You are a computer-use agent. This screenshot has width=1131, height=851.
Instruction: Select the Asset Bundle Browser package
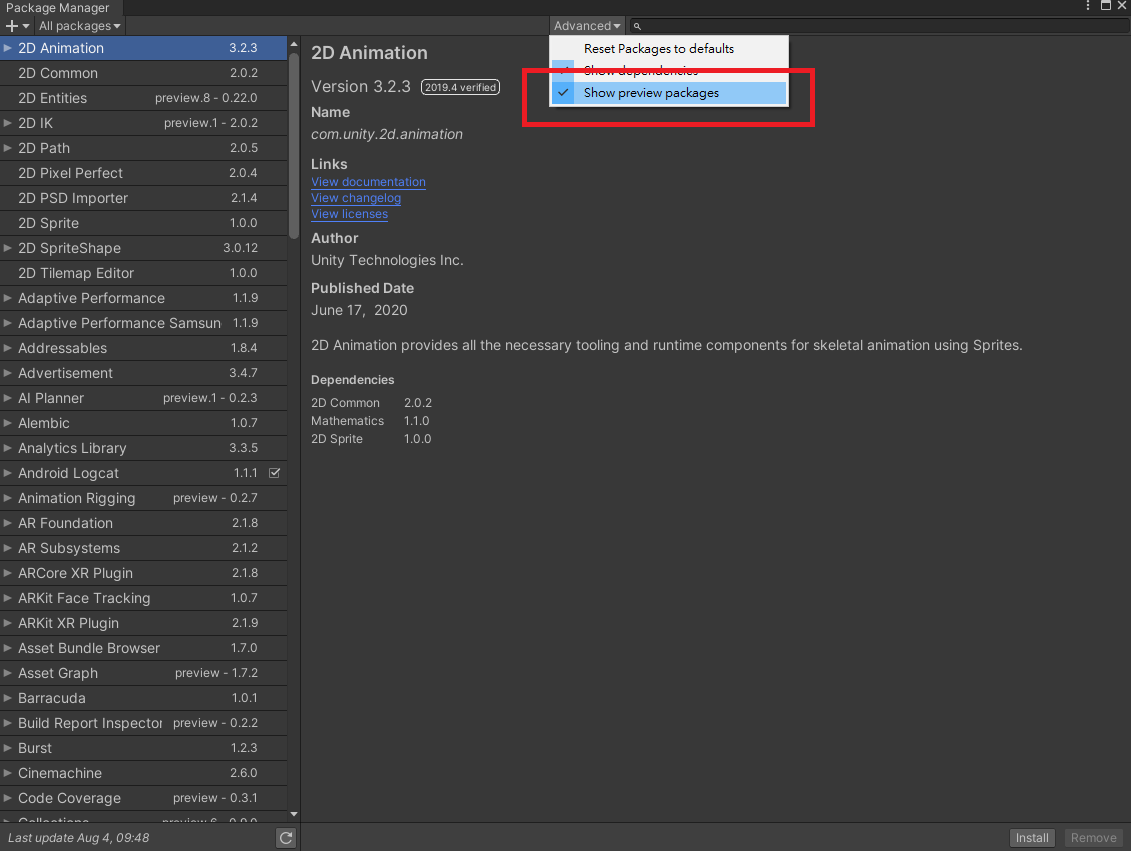(x=144, y=648)
